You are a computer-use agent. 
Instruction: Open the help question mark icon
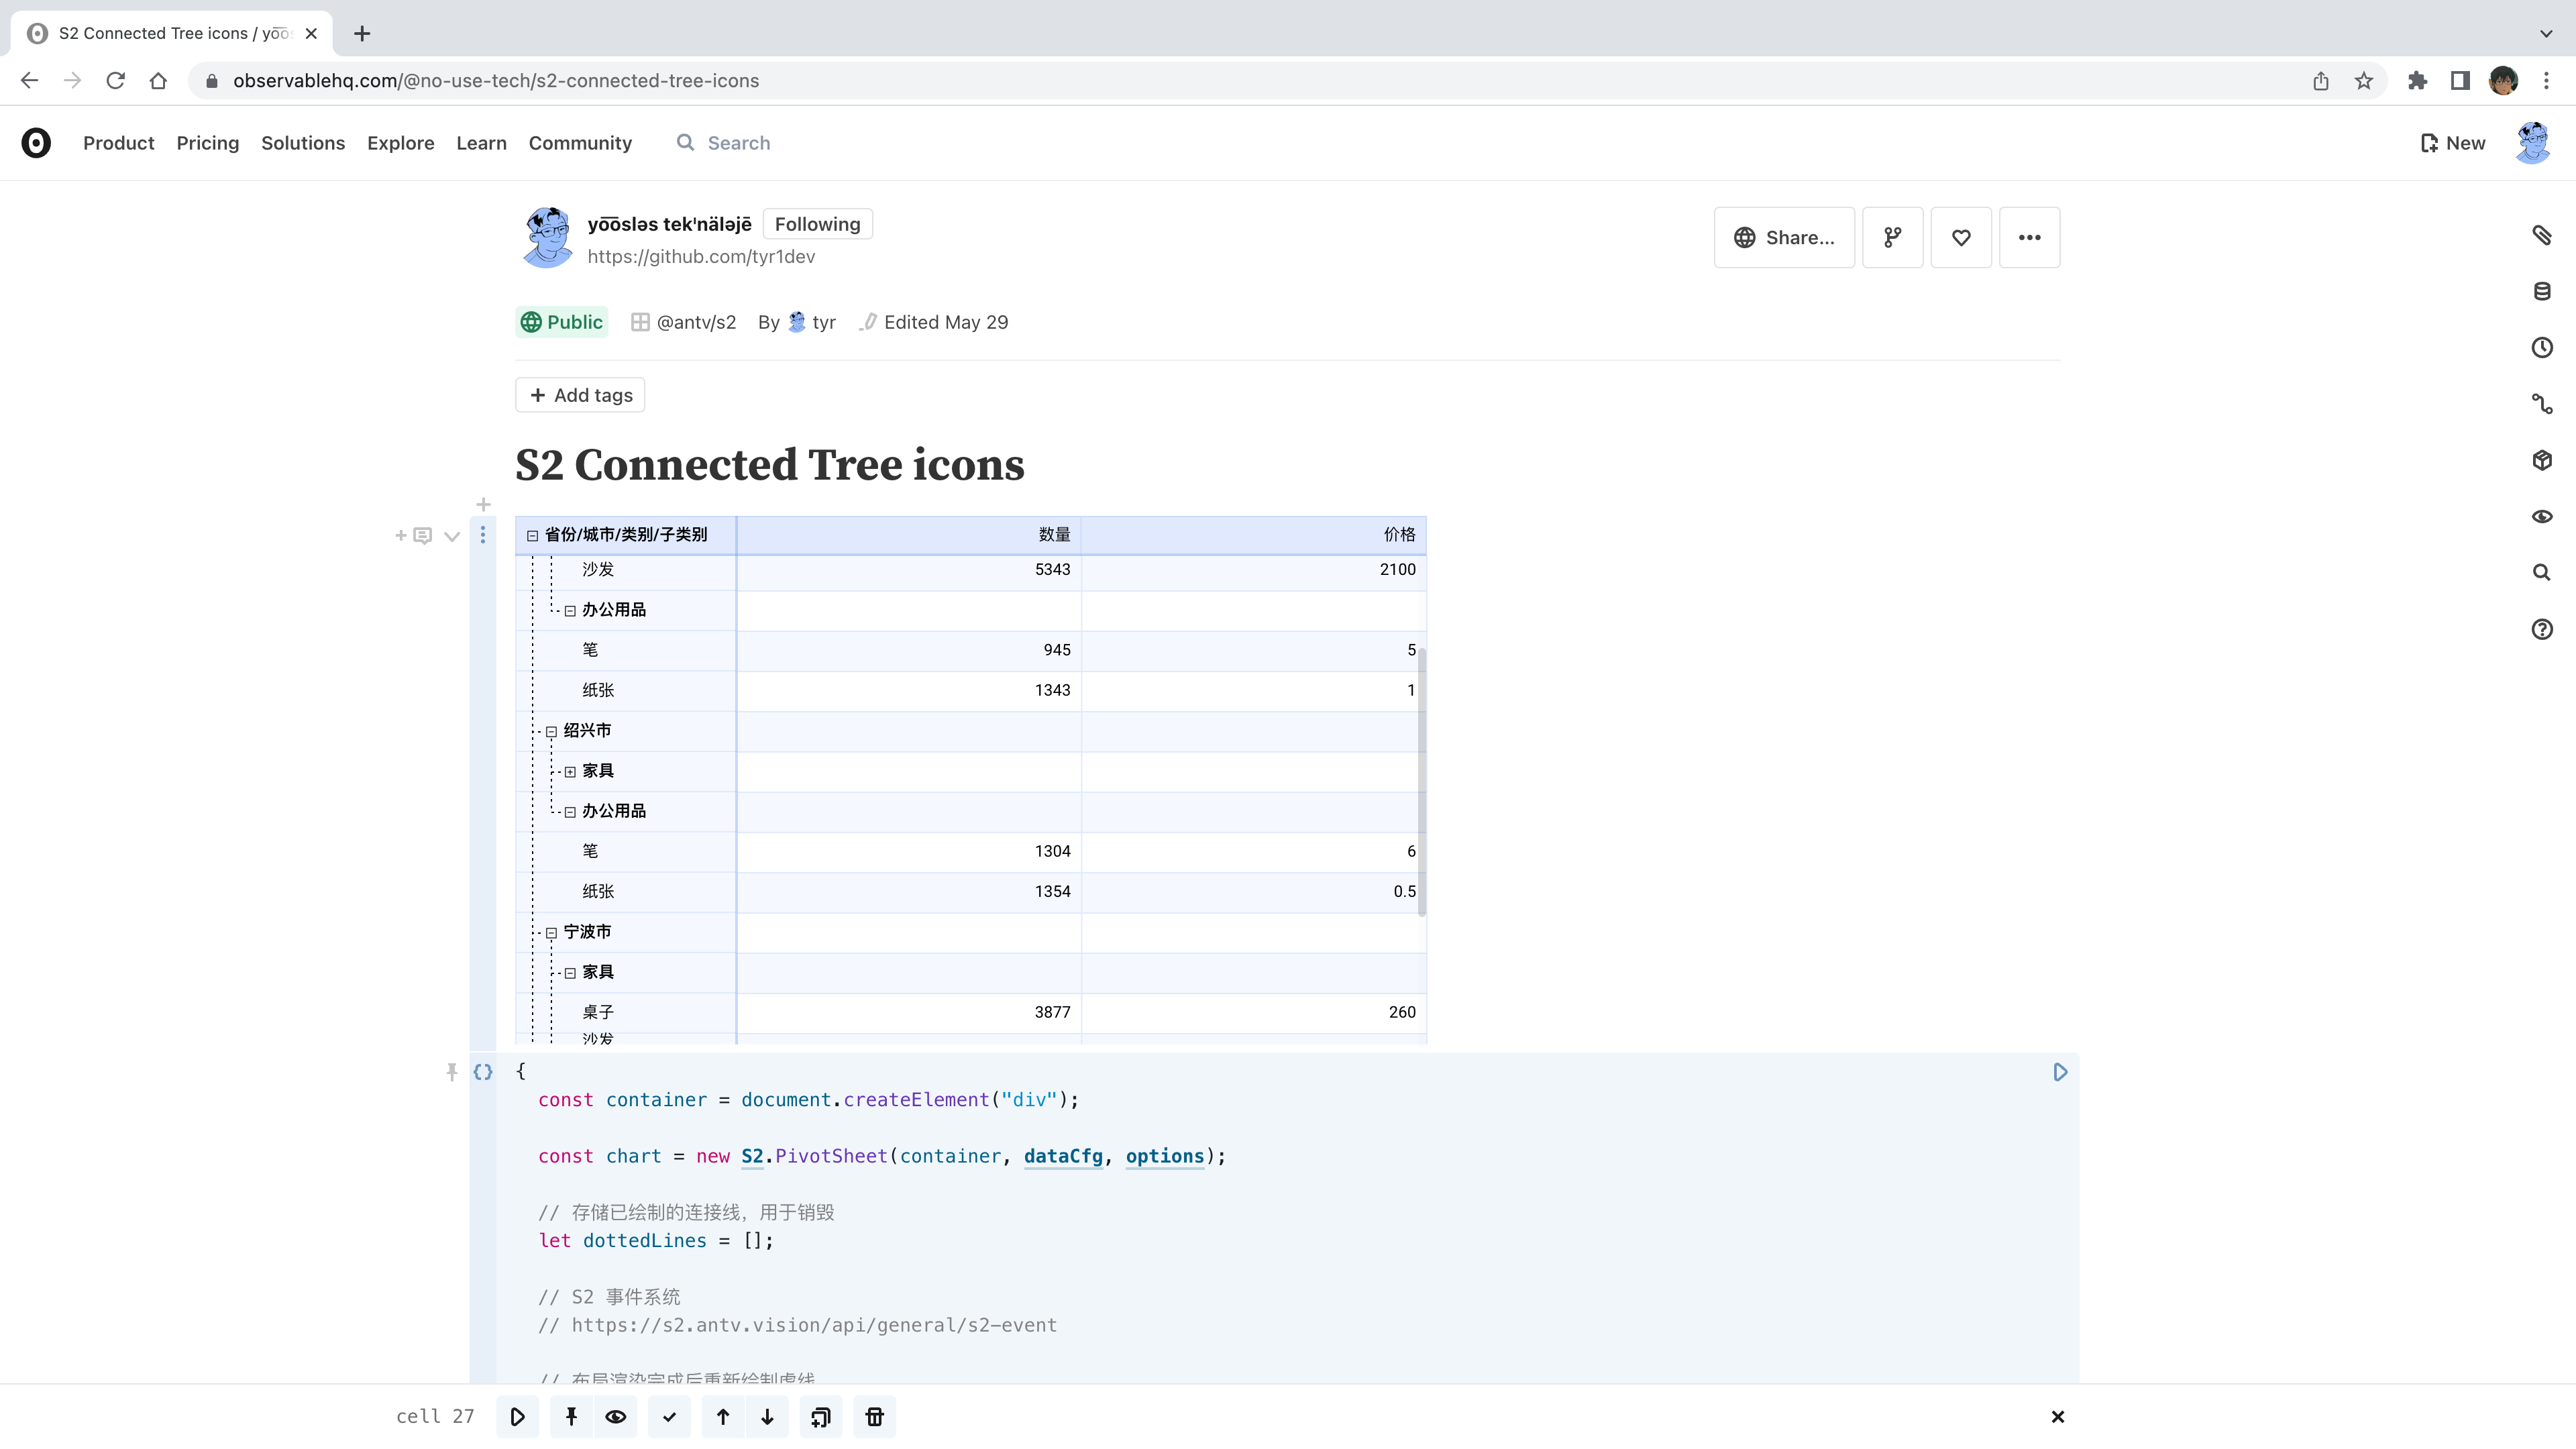2541,629
